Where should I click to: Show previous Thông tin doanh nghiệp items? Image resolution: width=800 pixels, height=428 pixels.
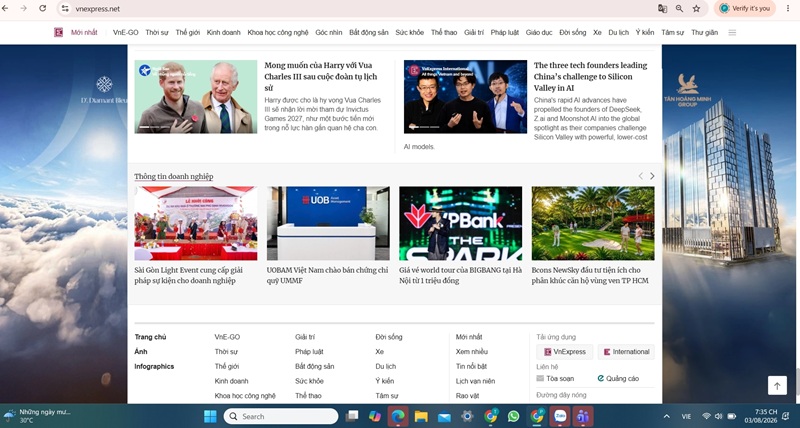tap(641, 176)
